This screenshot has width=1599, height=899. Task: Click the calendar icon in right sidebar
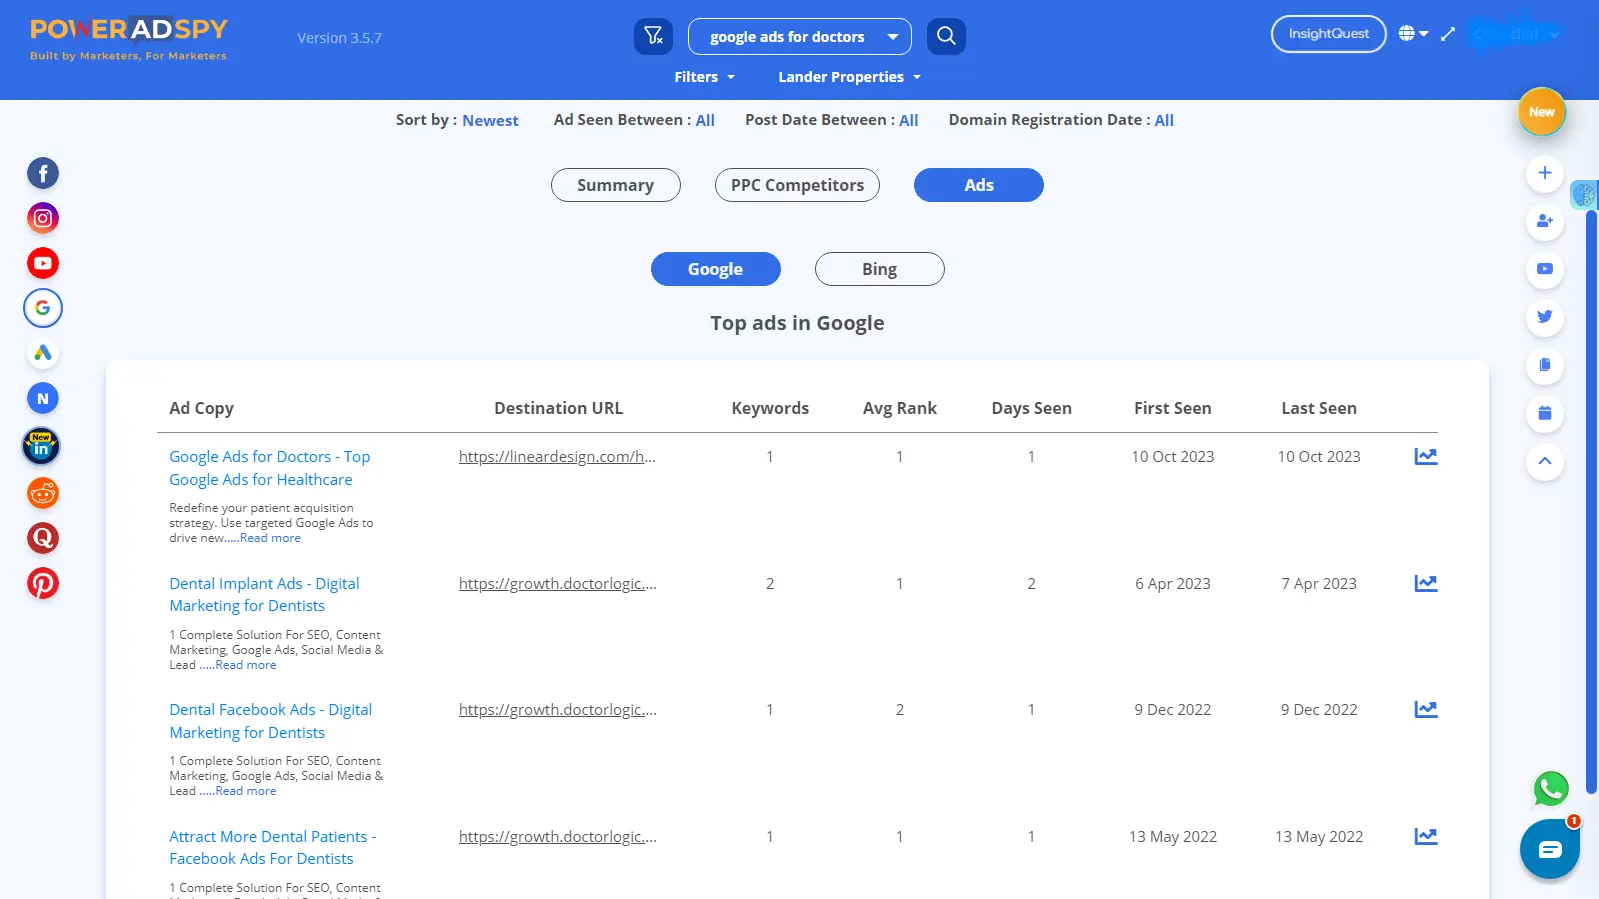coord(1545,413)
